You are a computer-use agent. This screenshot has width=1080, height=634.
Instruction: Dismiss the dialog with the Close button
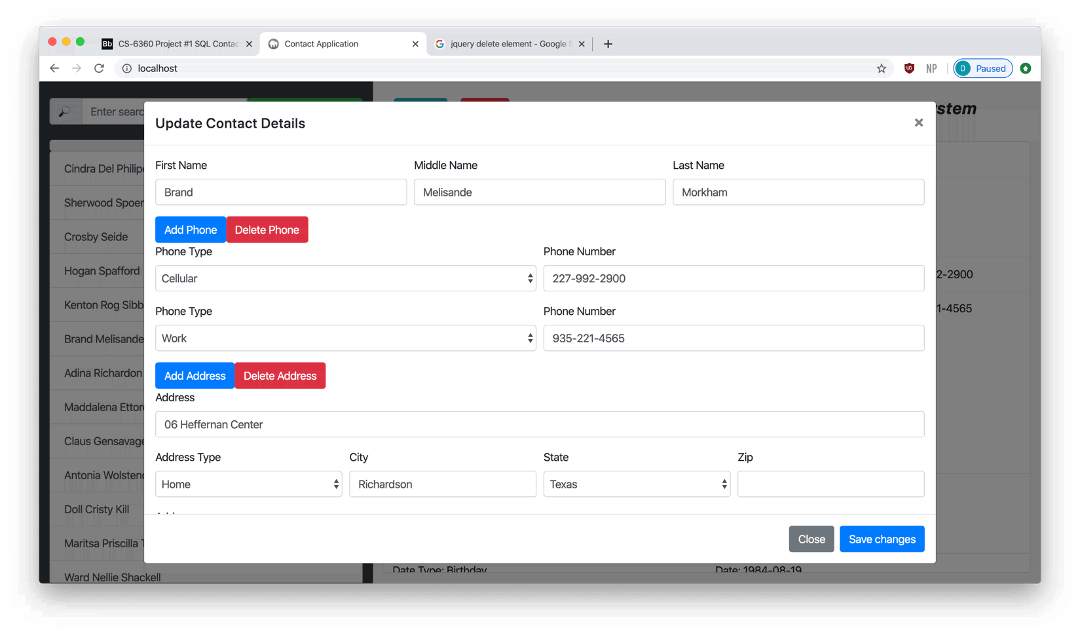[x=811, y=538]
